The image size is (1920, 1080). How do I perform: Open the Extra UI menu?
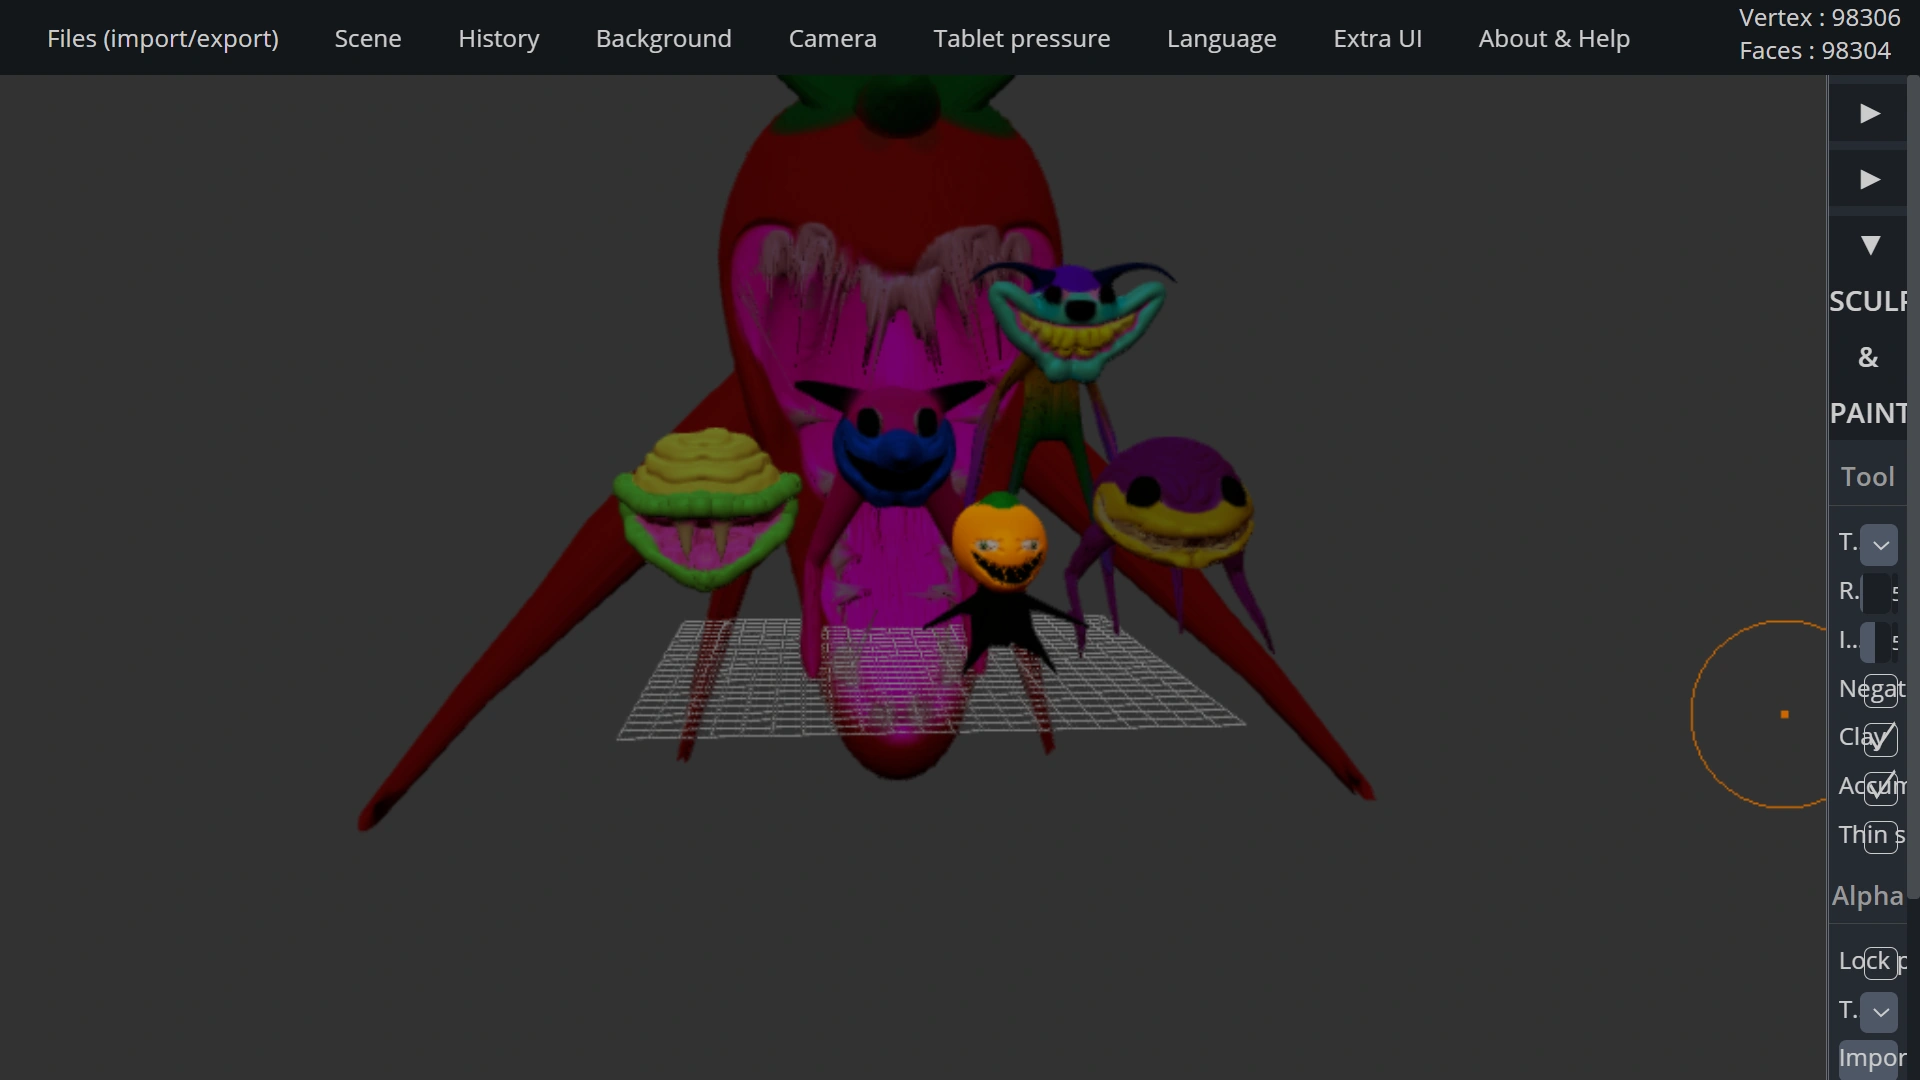1377,38
